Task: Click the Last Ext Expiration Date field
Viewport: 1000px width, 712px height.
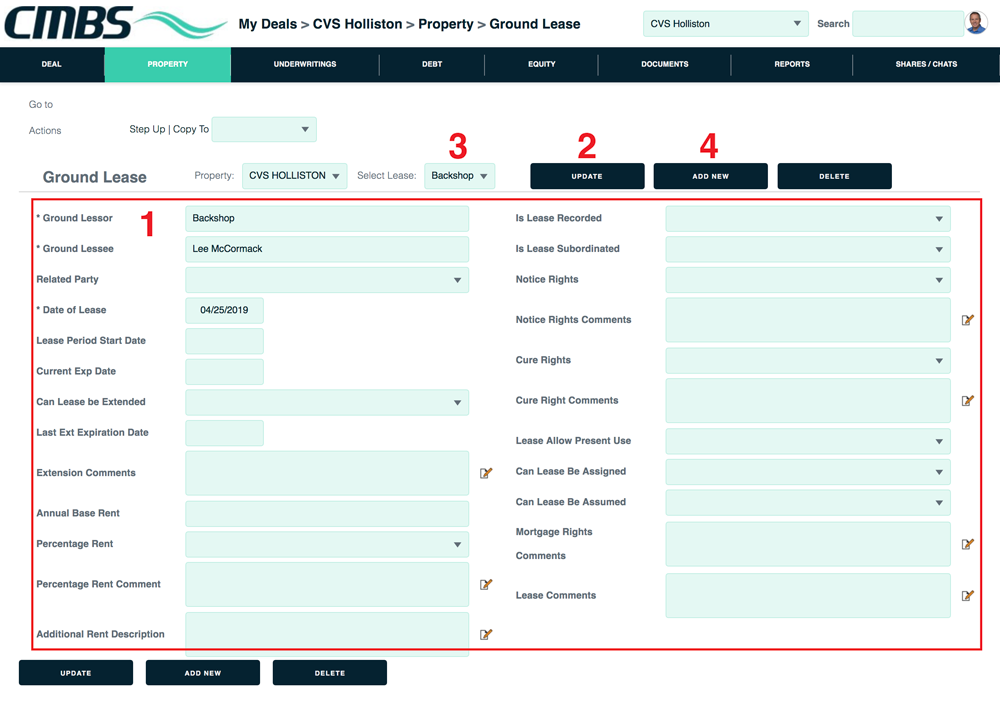Action: click(224, 433)
